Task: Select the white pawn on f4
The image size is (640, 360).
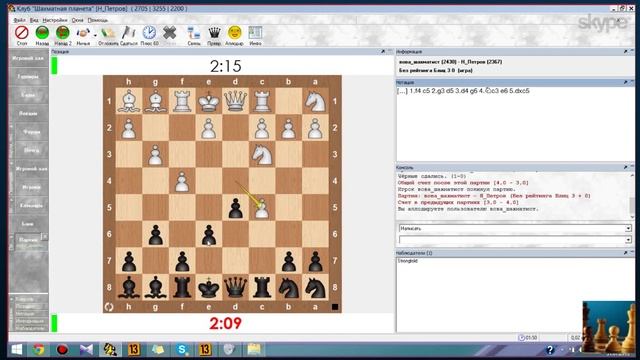Action: point(182,181)
